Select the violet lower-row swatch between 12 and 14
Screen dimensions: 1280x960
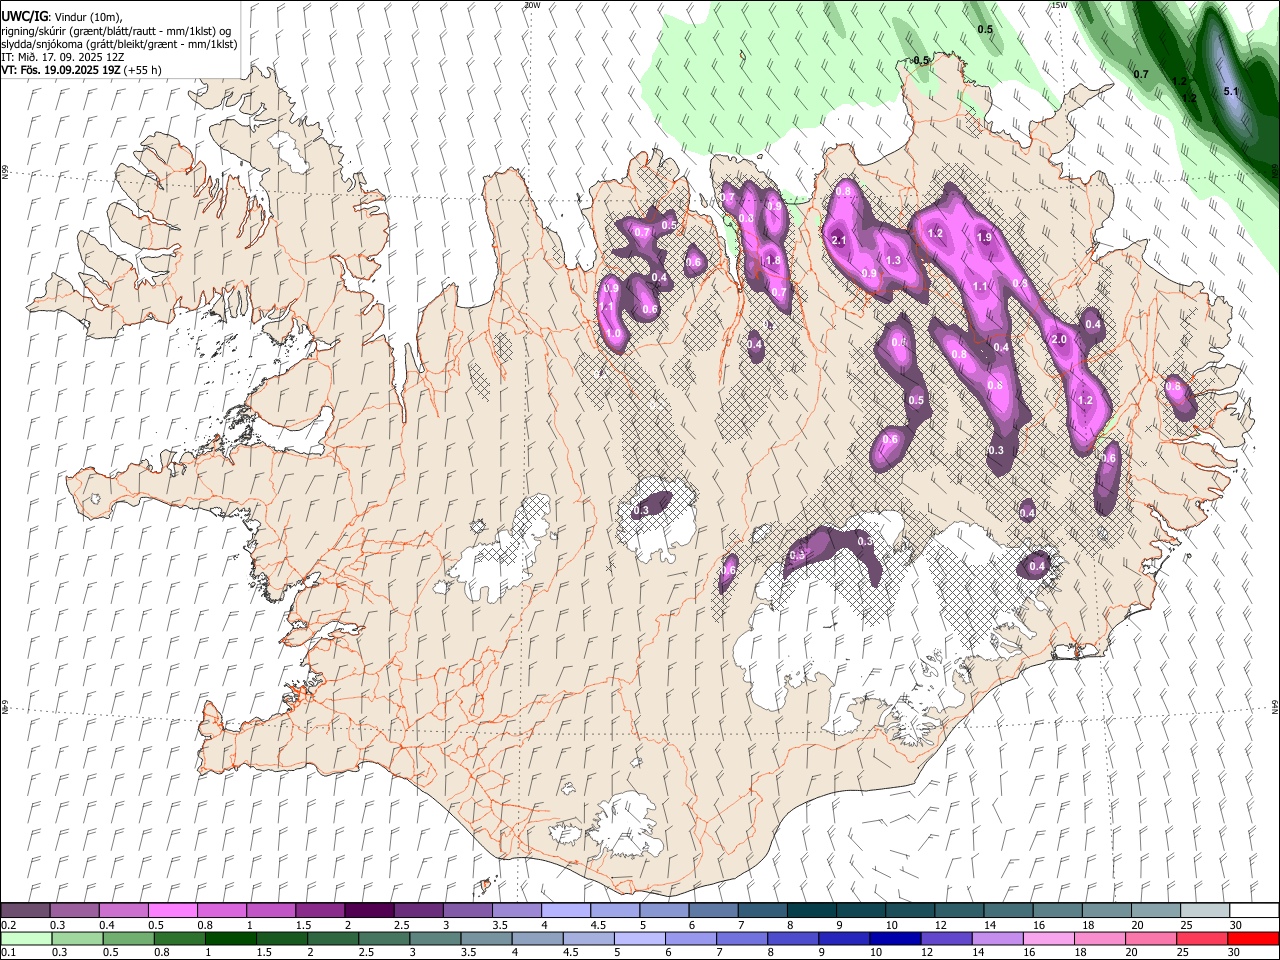(x=946, y=938)
